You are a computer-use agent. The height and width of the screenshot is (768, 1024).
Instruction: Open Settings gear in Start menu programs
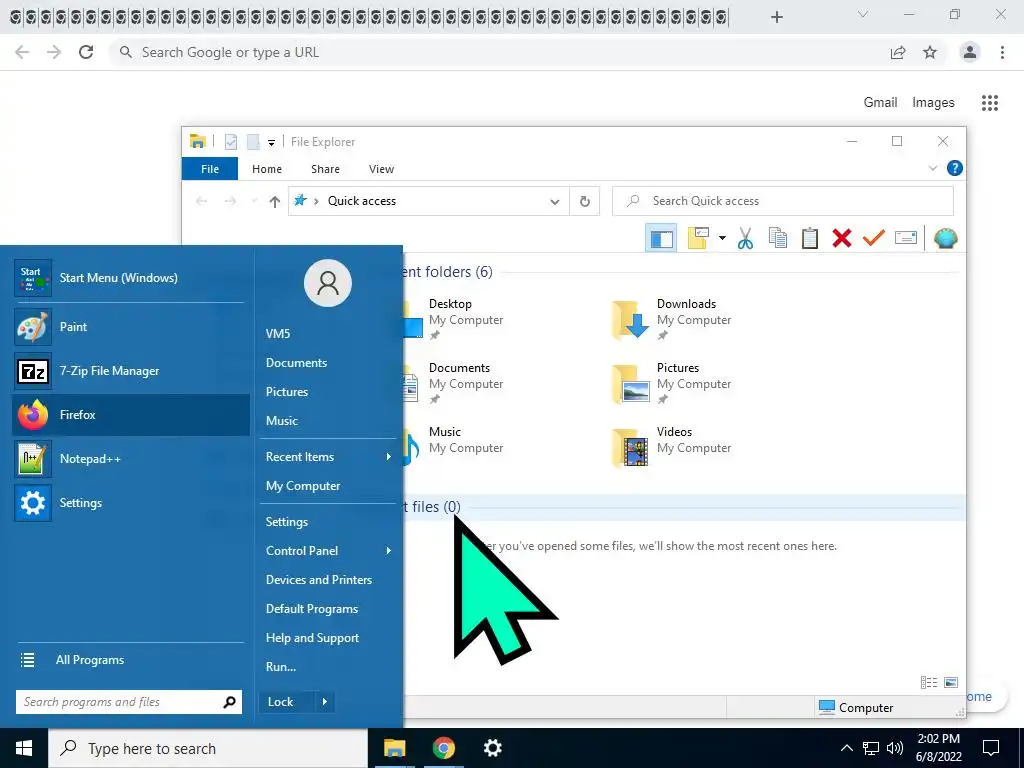pyautogui.click(x=131, y=503)
